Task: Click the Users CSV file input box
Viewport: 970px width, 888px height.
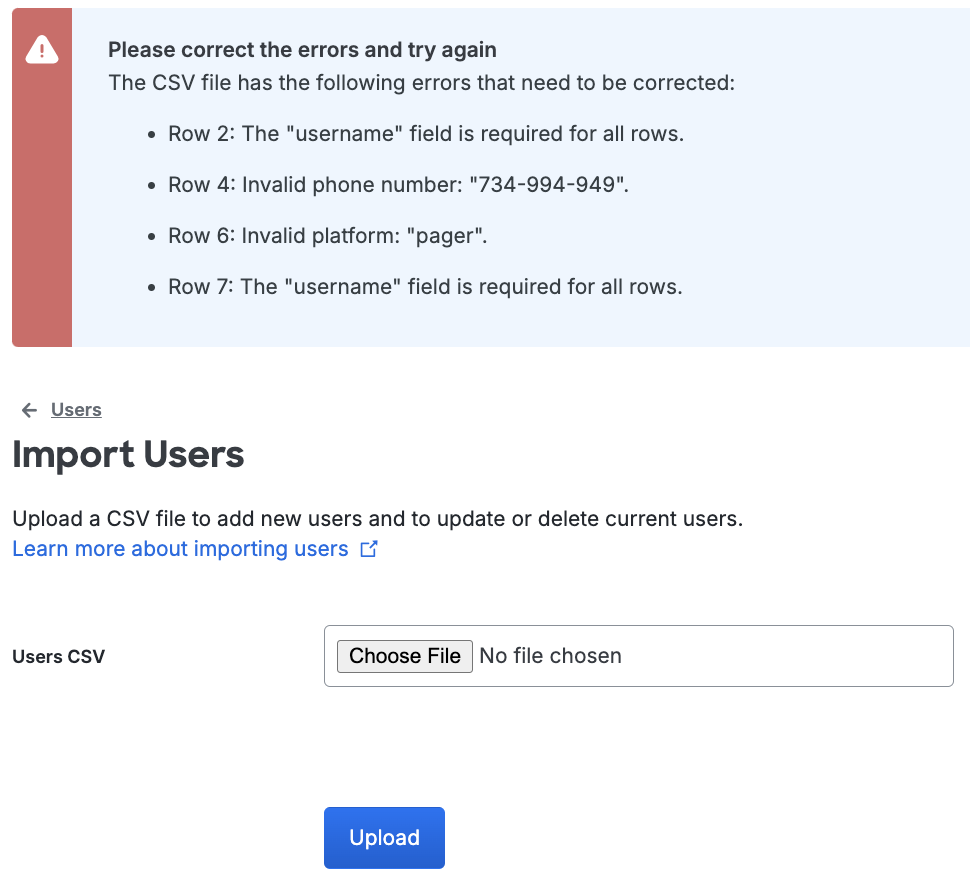Action: [x=638, y=655]
